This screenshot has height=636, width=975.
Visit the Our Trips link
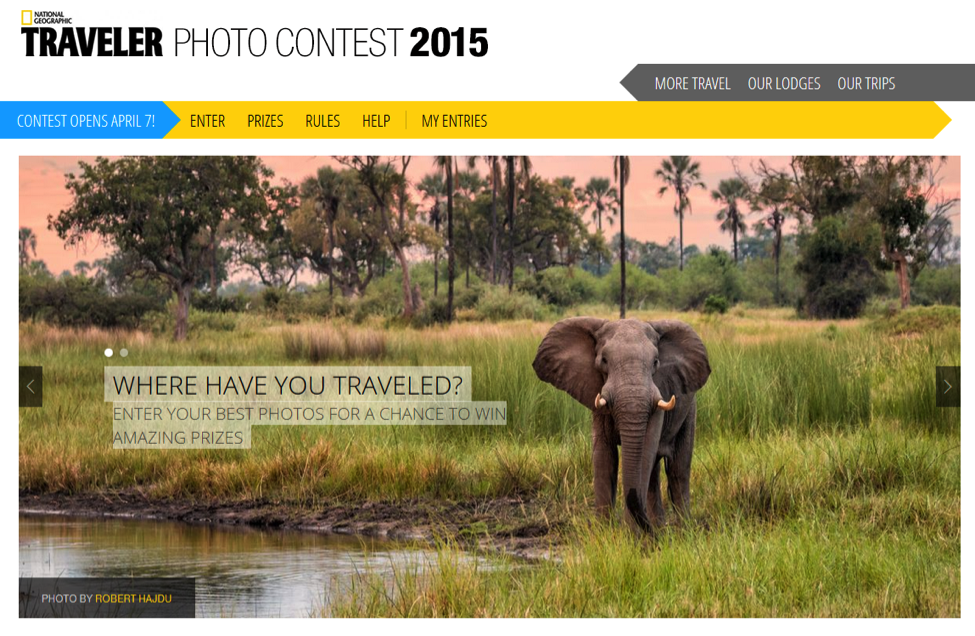(866, 83)
